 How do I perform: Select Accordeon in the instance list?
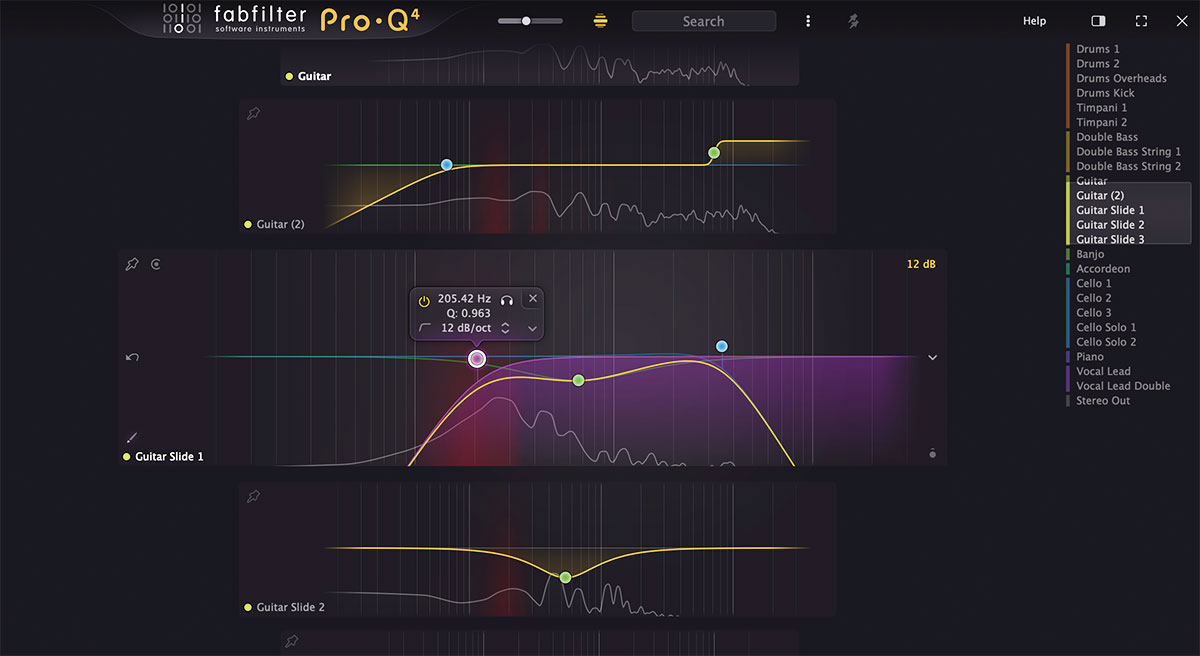pyautogui.click(x=1102, y=269)
